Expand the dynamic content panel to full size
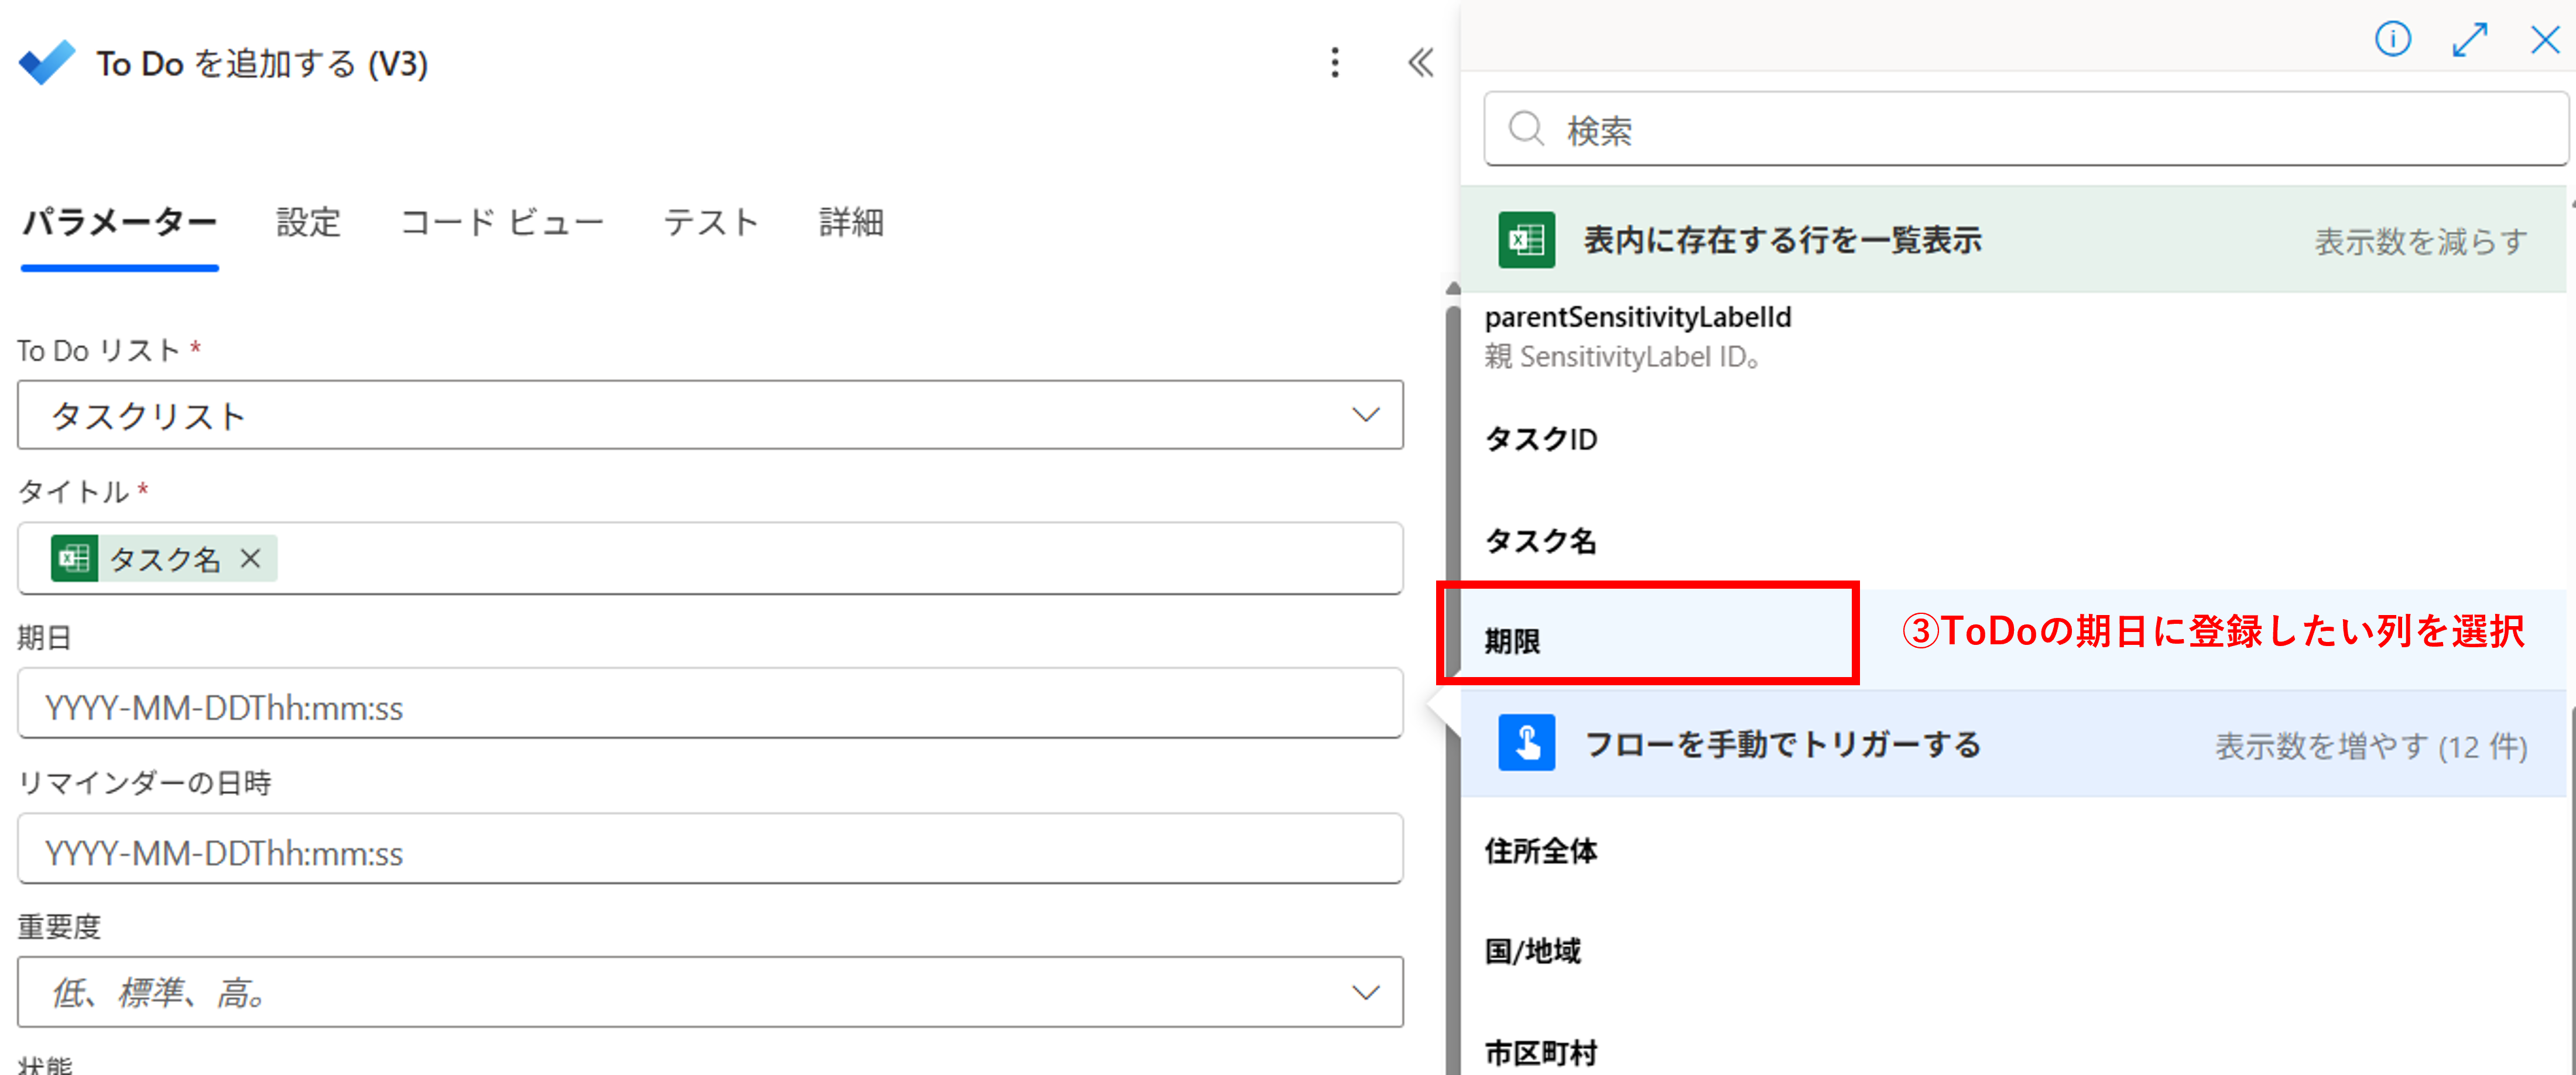Screen dimensions: 2576x1075 pos(2469,40)
